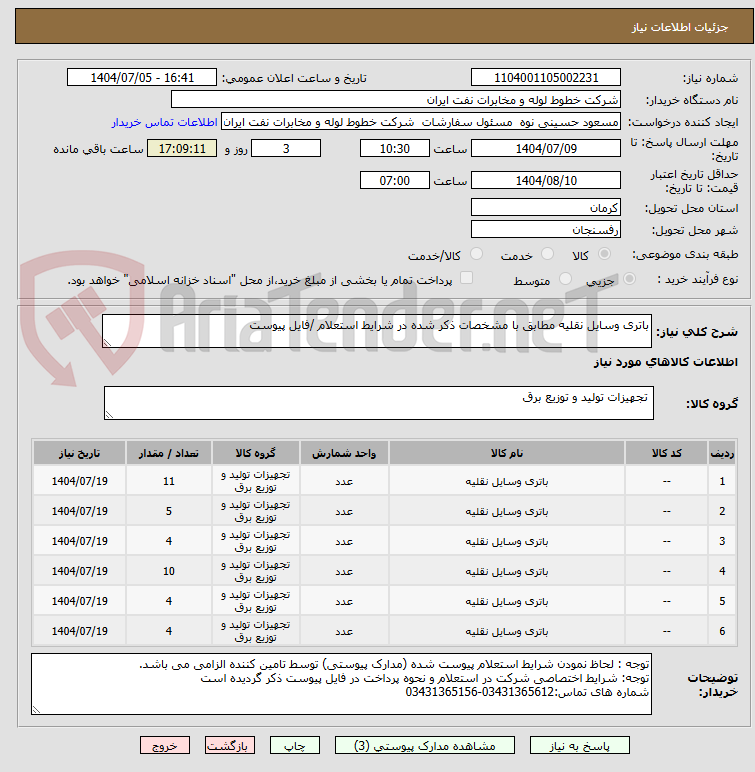The width and height of the screenshot is (755, 772).
Task: Click the چاپ print button
Action: click(295, 745)
